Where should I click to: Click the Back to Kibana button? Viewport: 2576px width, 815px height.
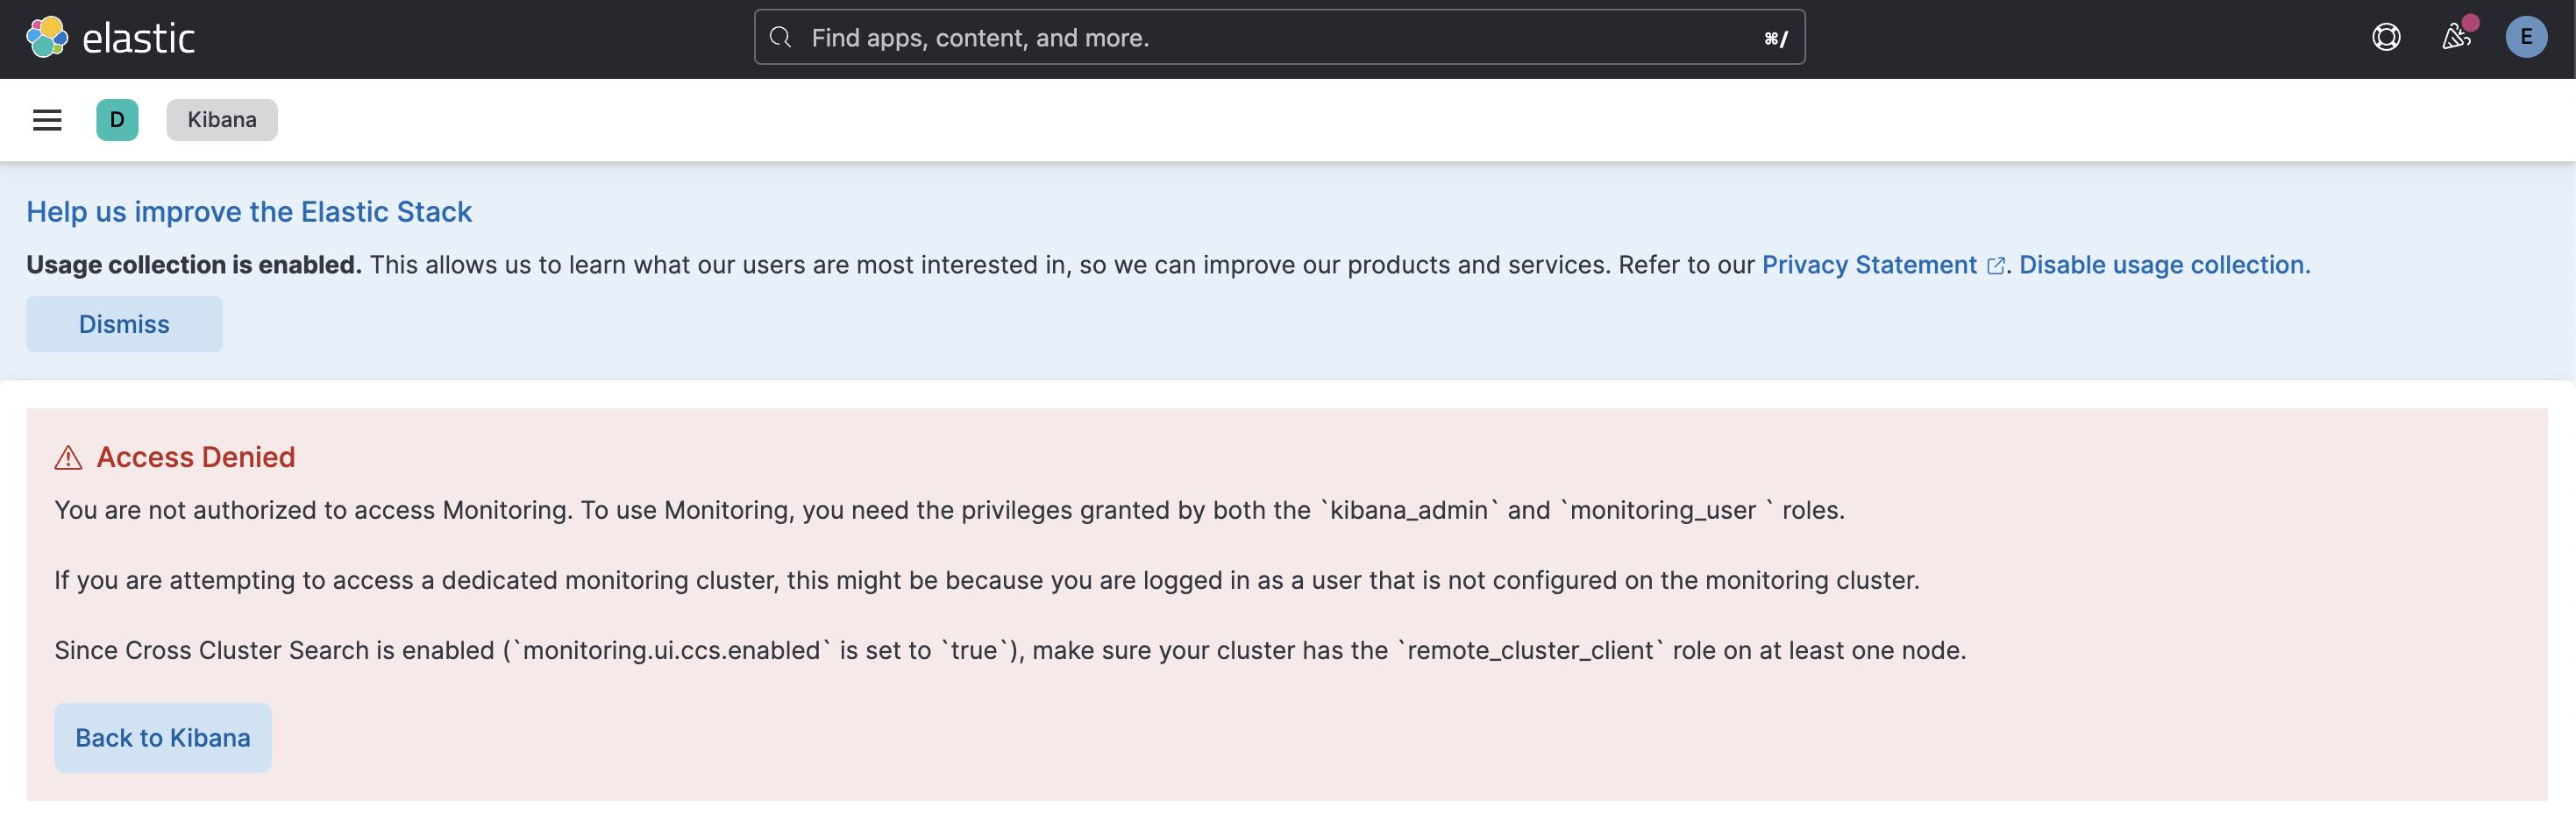(162, 737)
